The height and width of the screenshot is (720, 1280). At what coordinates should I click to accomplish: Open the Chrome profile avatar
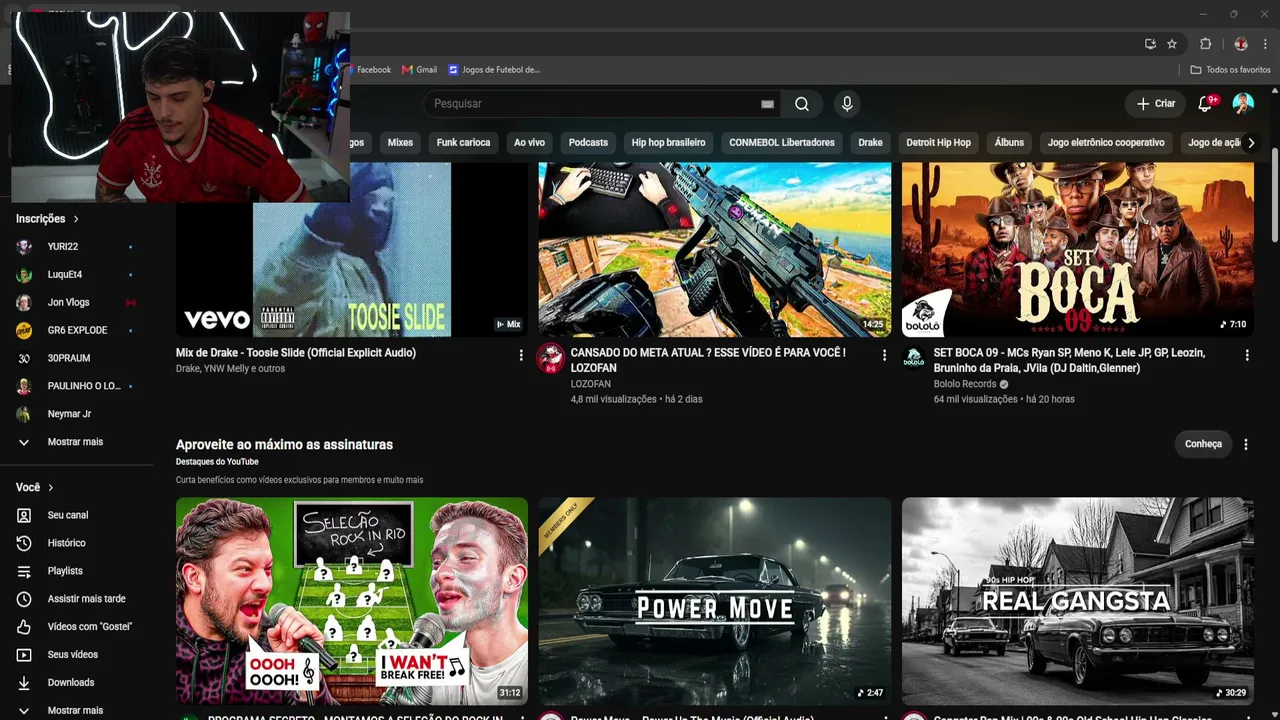[1241, 44]
